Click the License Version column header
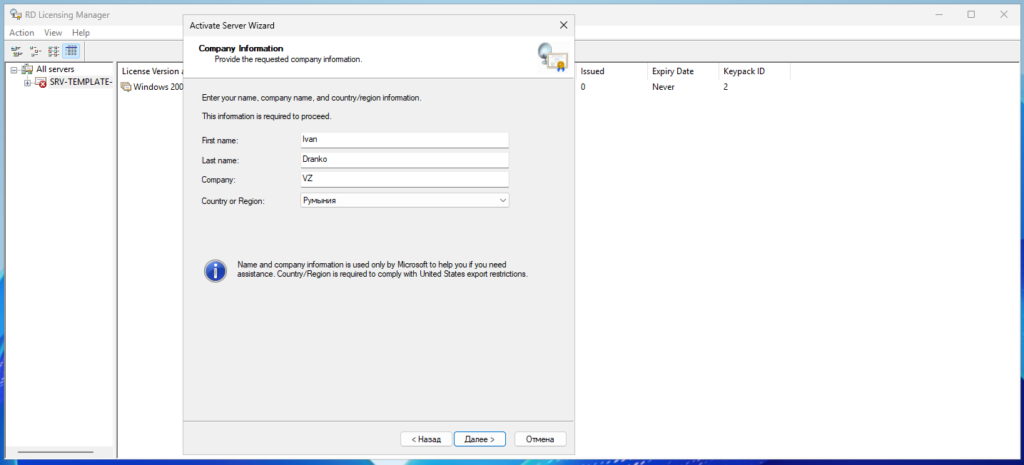The height and width of the screenshot is (465, 1024). pyautogui.click(x=152, y=71)
